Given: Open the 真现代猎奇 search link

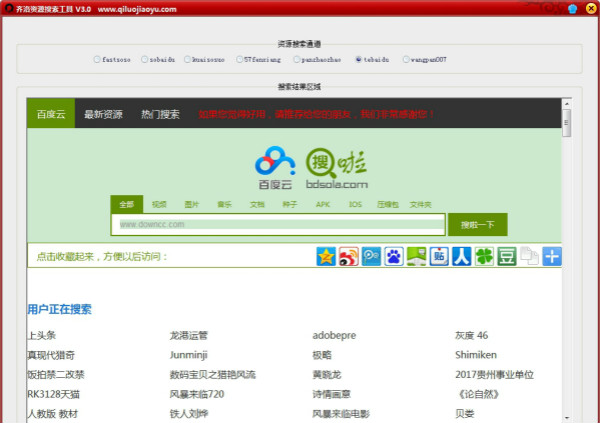Looking at the screenshot, I should tap(51, 355).
